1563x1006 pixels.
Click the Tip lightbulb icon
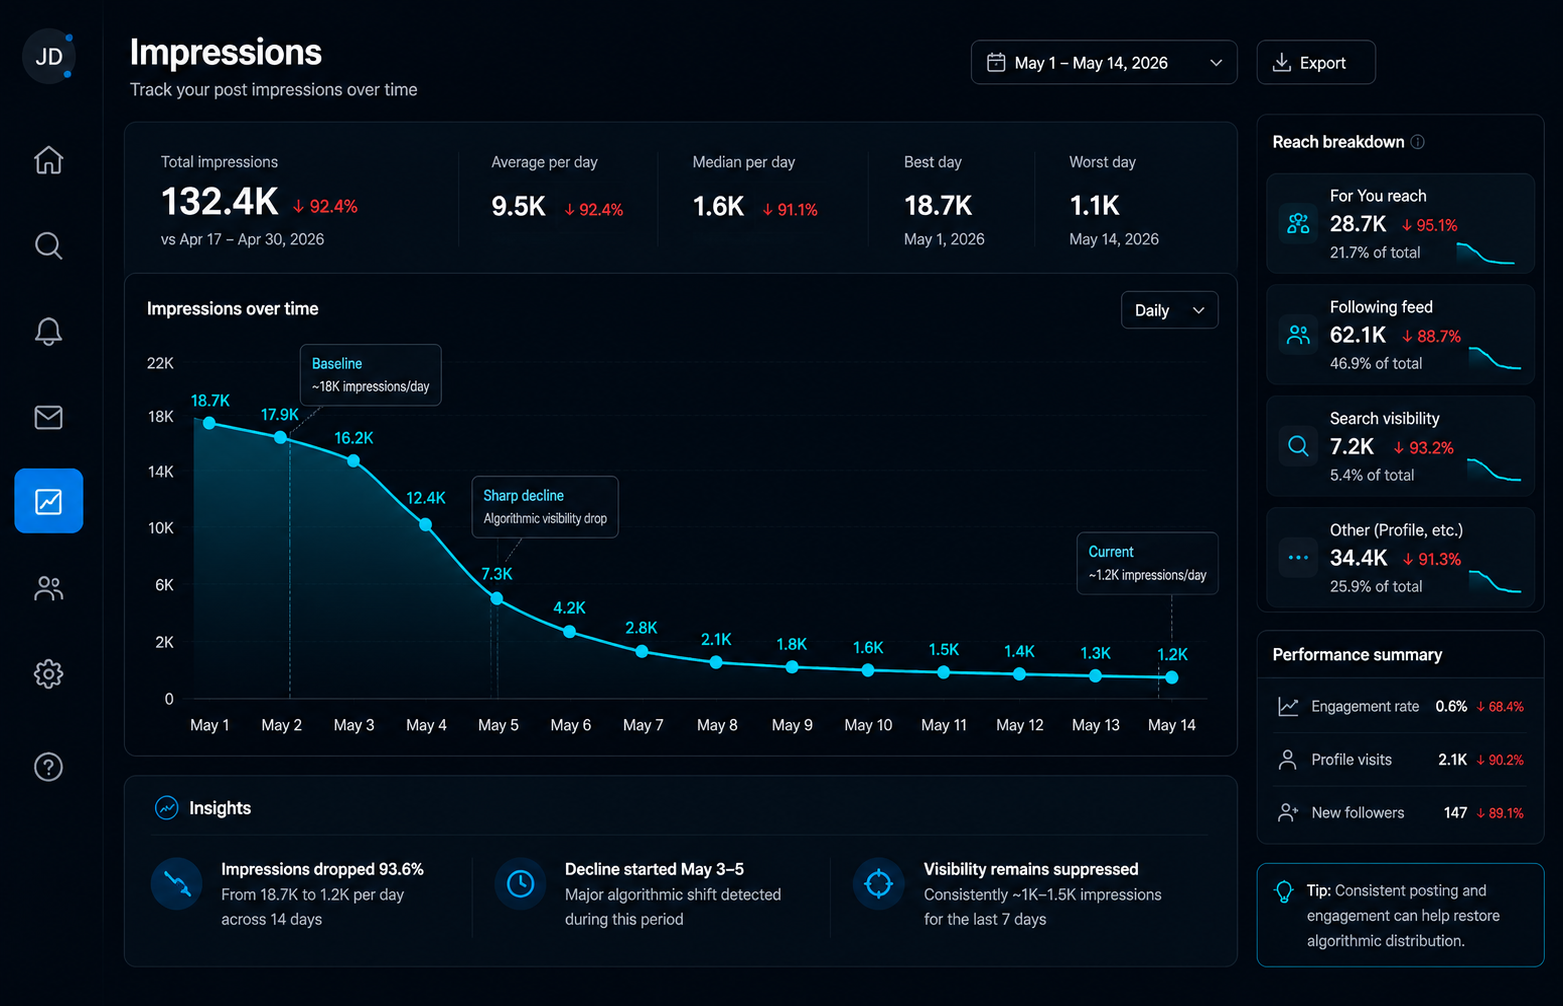point(1284,892)
